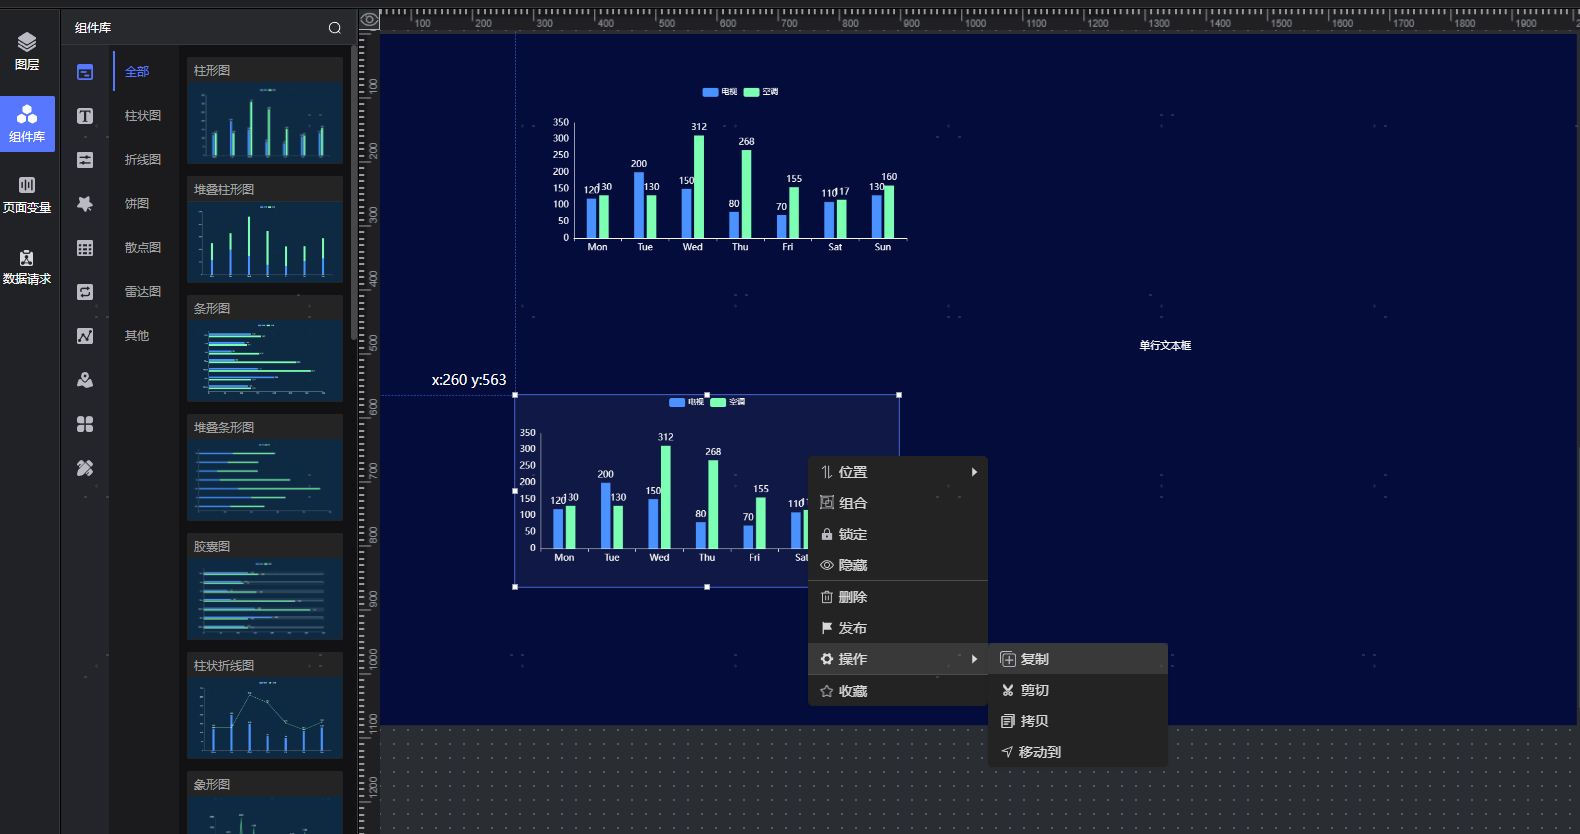Viewport: 1580px width, 834px height.
Task: Choose 锁定 to lock the selected chart
Action: (852, 534)
